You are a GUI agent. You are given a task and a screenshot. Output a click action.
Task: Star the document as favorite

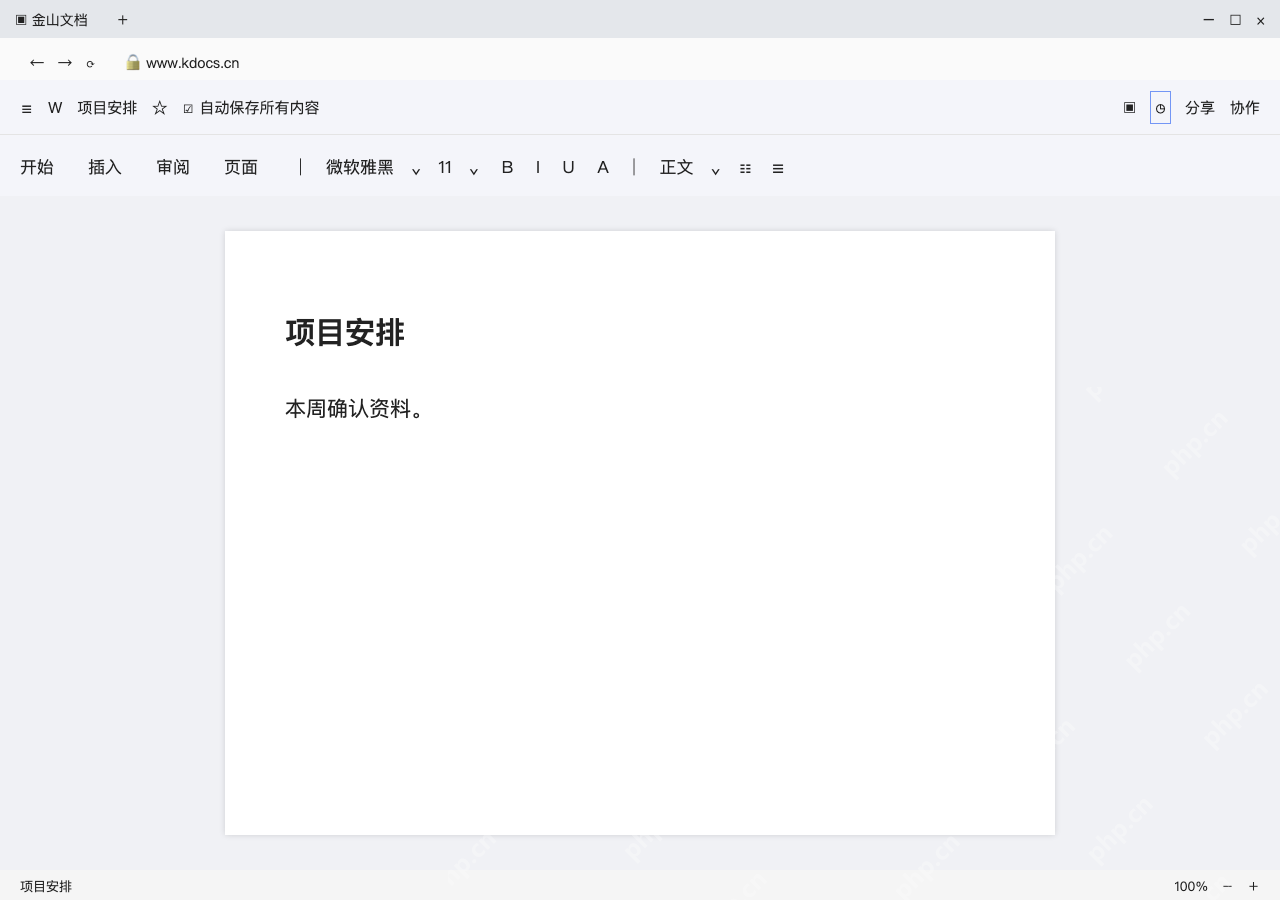[x=159, y=108]
